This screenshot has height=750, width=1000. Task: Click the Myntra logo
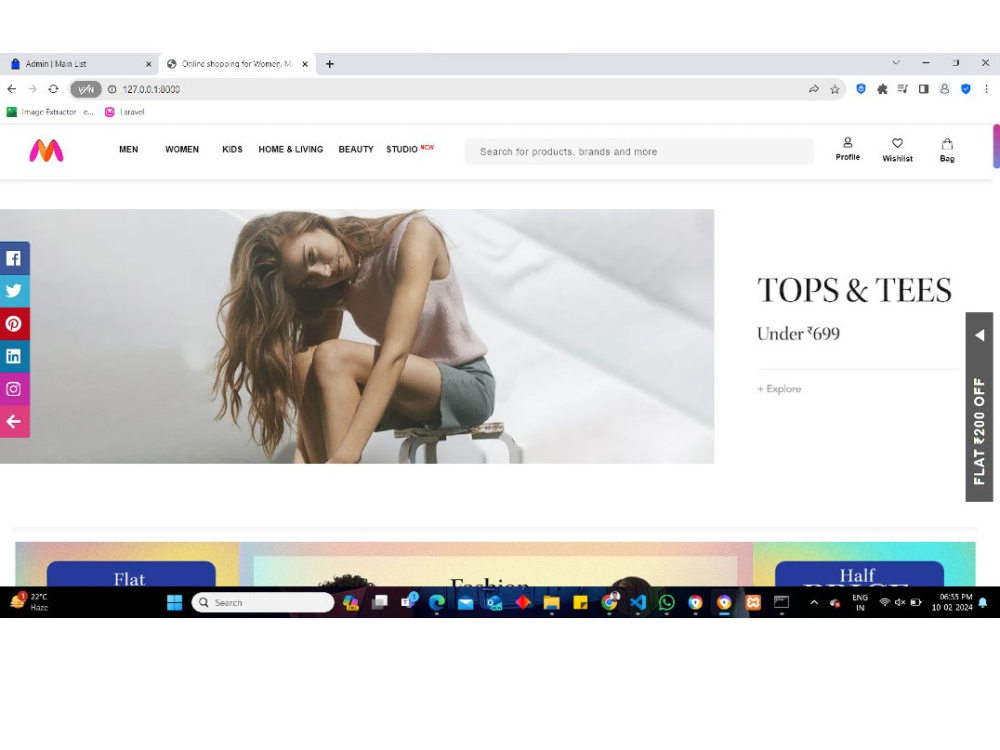[x=46, y=151]
